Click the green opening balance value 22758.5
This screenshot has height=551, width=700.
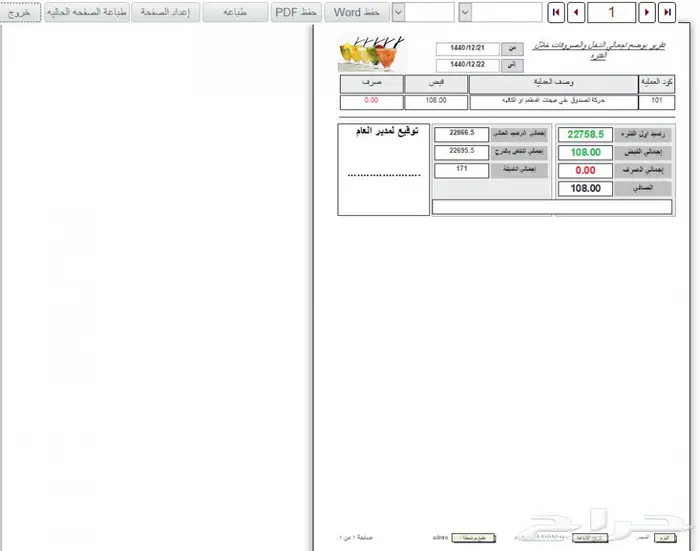point(587,134)
